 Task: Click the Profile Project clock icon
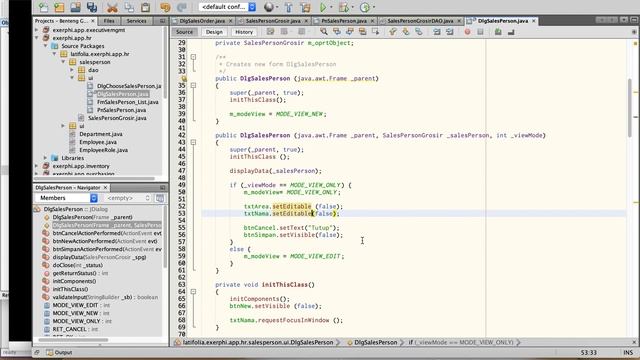(365, 7)
